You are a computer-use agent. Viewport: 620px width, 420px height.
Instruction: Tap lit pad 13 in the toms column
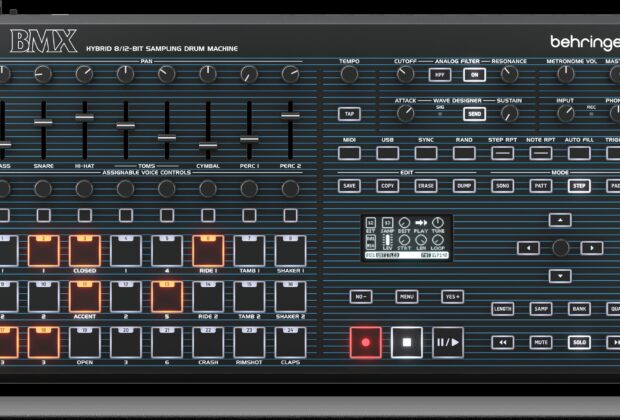(x=167, y=297)
